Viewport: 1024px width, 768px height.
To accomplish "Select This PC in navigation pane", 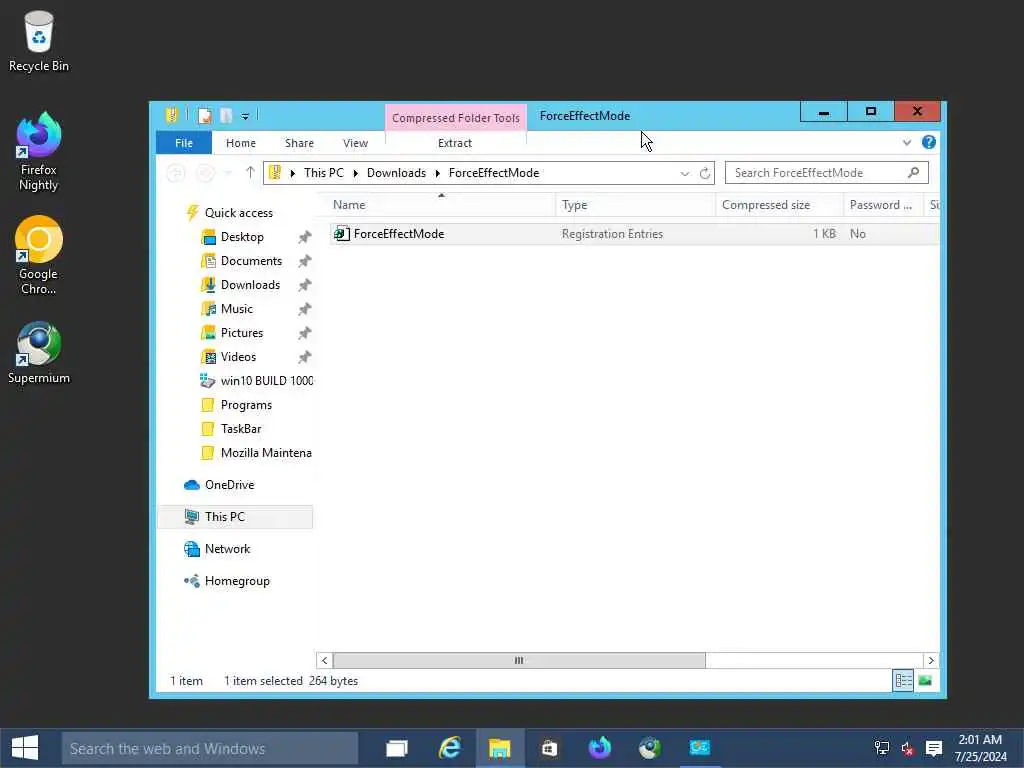I will pos(235,517).
